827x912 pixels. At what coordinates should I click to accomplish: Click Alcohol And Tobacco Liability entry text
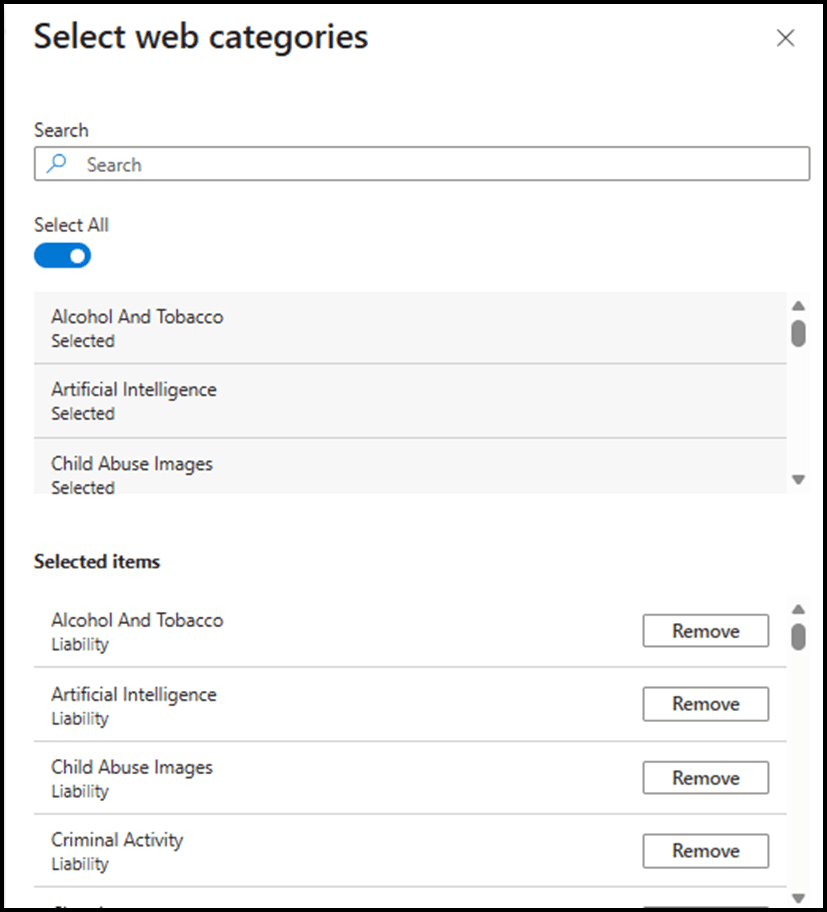[137, 632]
